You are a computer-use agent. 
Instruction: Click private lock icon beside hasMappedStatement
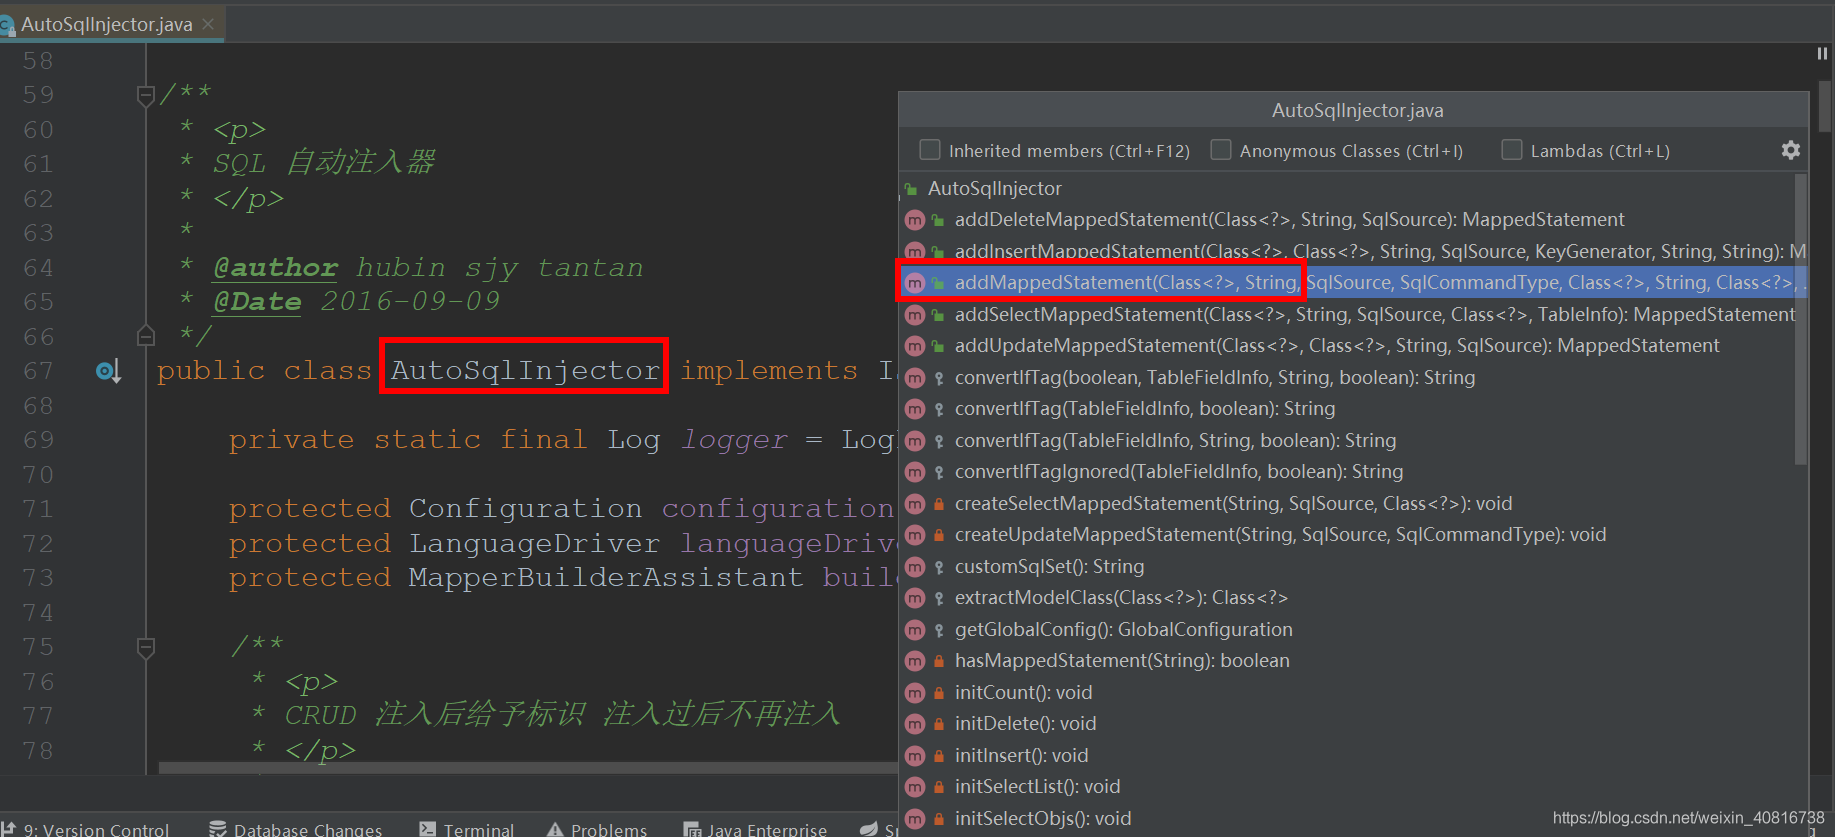938,661
